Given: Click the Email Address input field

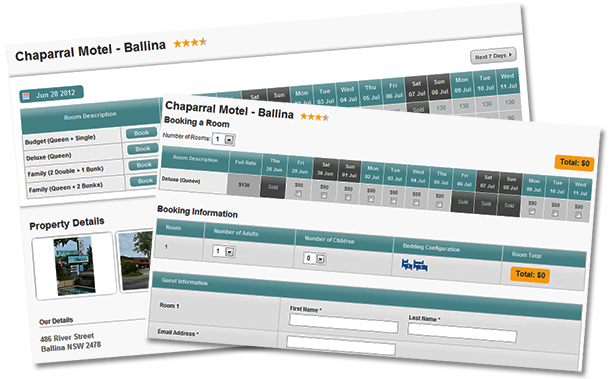Looking at the screenshot, I should [x=341, y=346].
